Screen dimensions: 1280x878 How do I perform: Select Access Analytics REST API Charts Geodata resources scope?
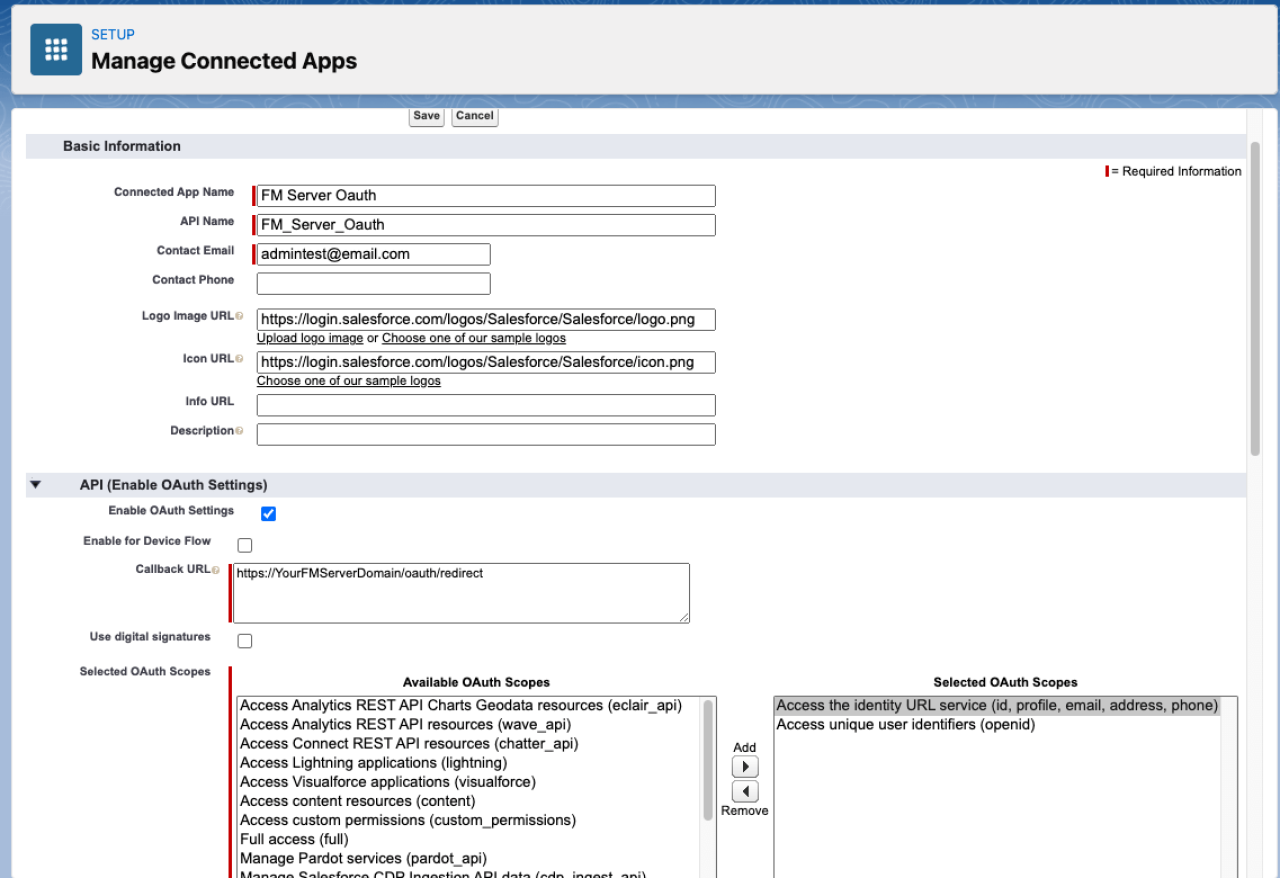tap(461, 706)
